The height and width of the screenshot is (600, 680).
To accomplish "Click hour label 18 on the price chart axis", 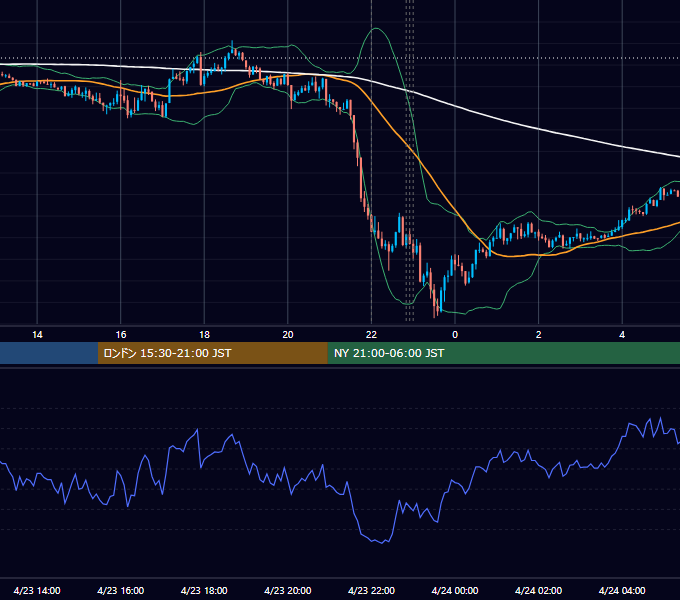I will [204, 335].
